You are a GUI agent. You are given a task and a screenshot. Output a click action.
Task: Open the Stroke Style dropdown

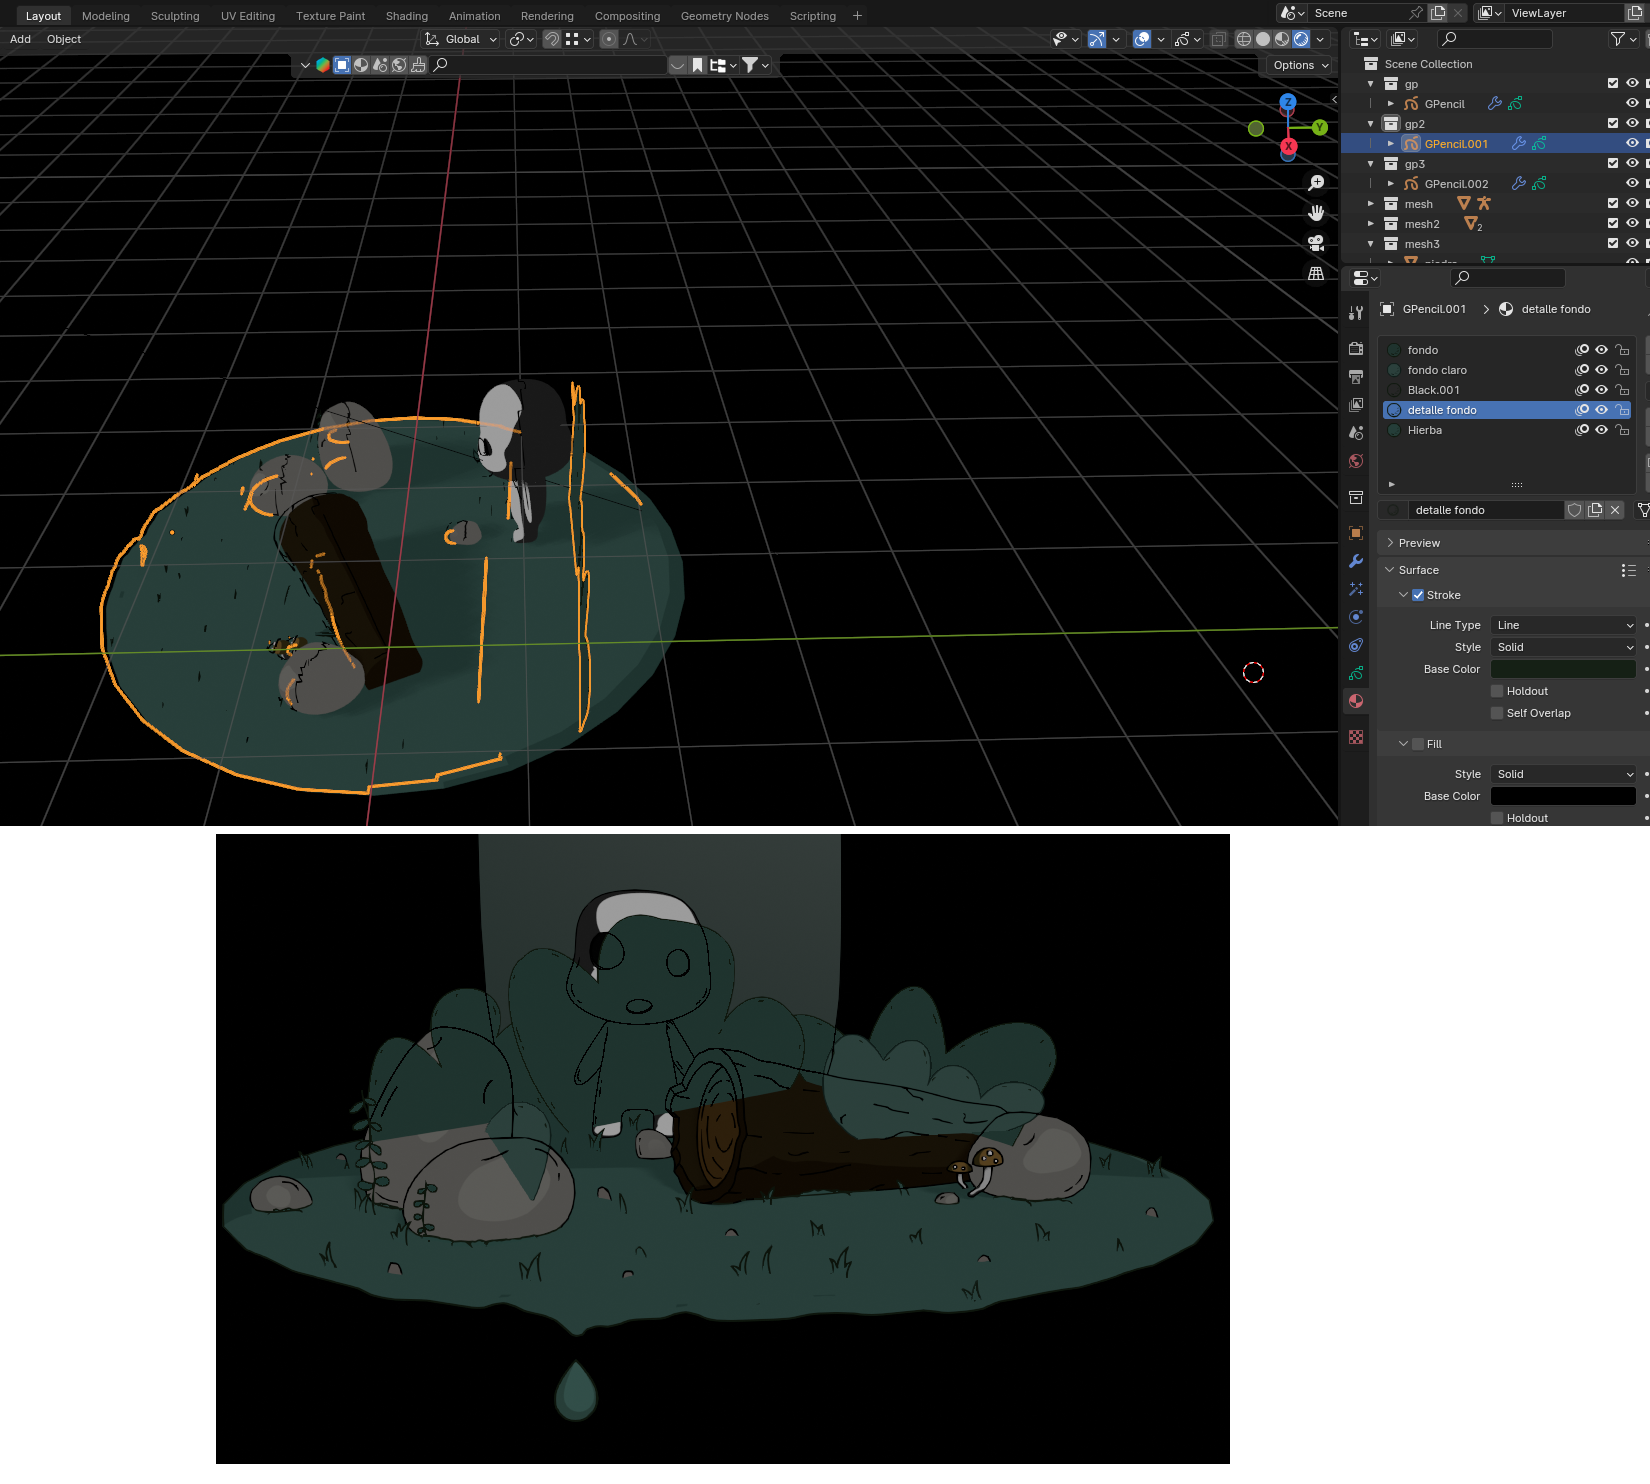[1563, 647]
